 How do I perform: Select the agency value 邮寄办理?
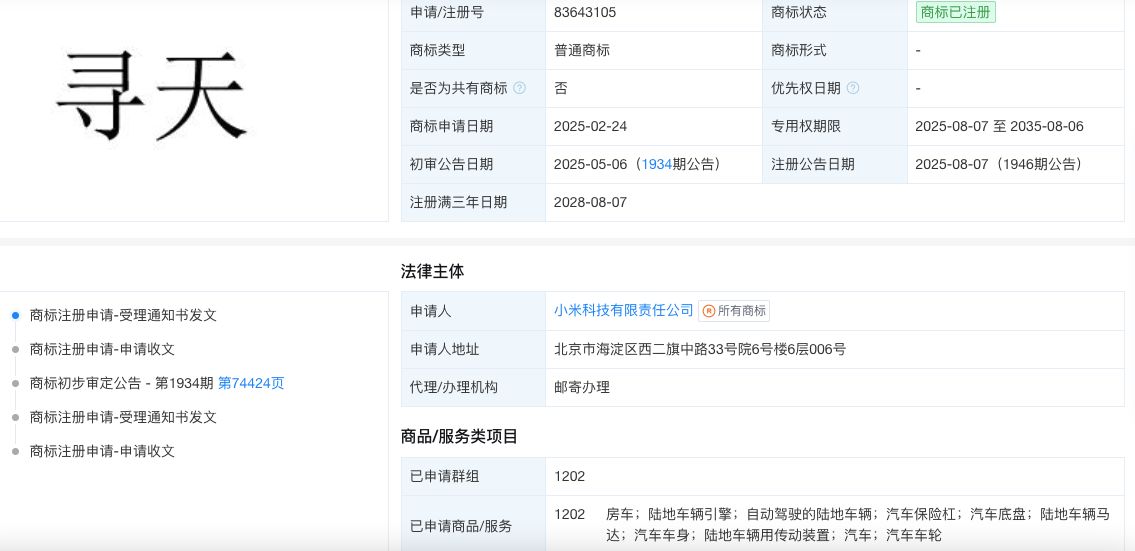click(x=582, y=387)
